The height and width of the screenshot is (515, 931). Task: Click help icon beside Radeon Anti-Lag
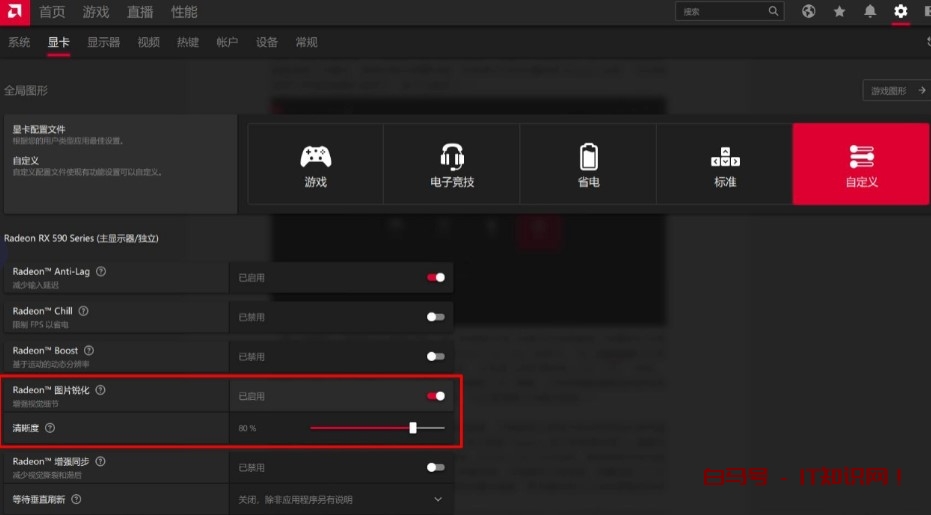(101, 271)
